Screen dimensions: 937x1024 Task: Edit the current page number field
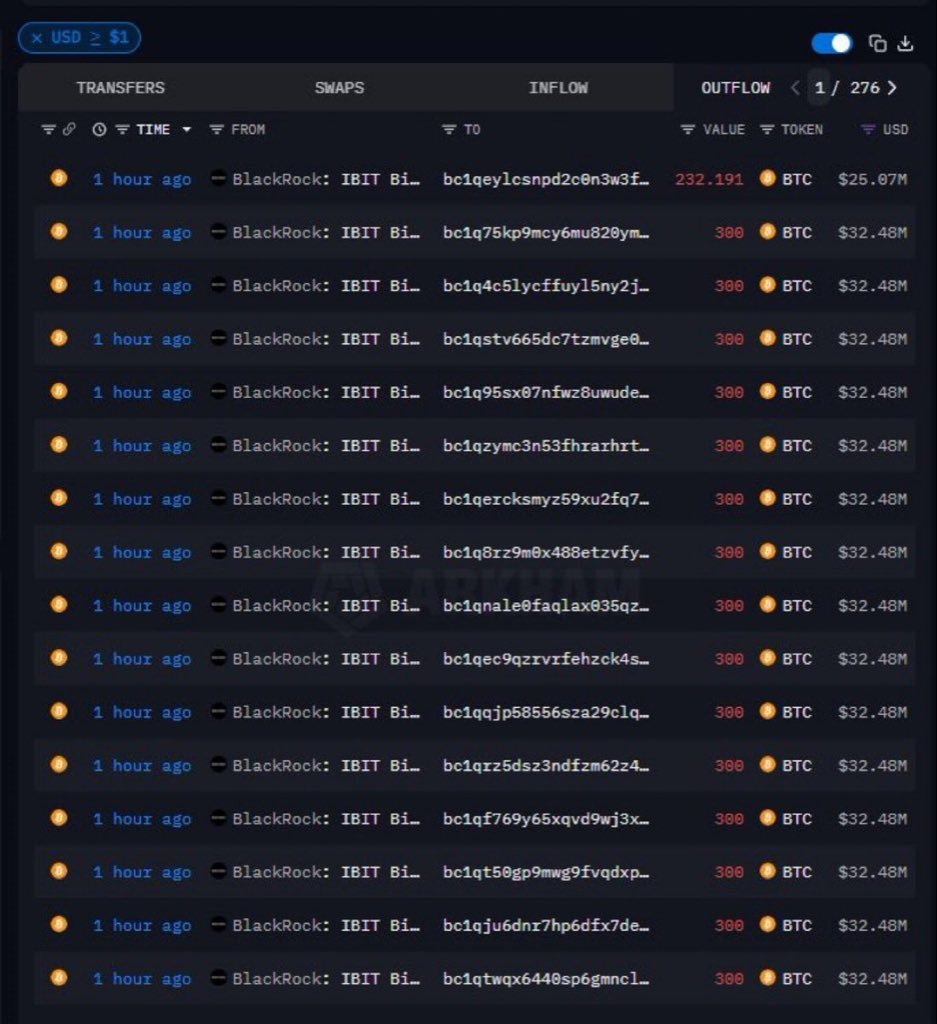[x=819, y=88]
